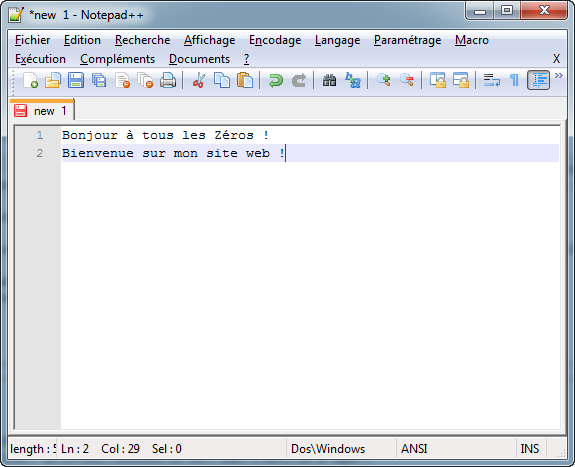
Task: Click the Dos\Windows status bar field
Action: 341,449
